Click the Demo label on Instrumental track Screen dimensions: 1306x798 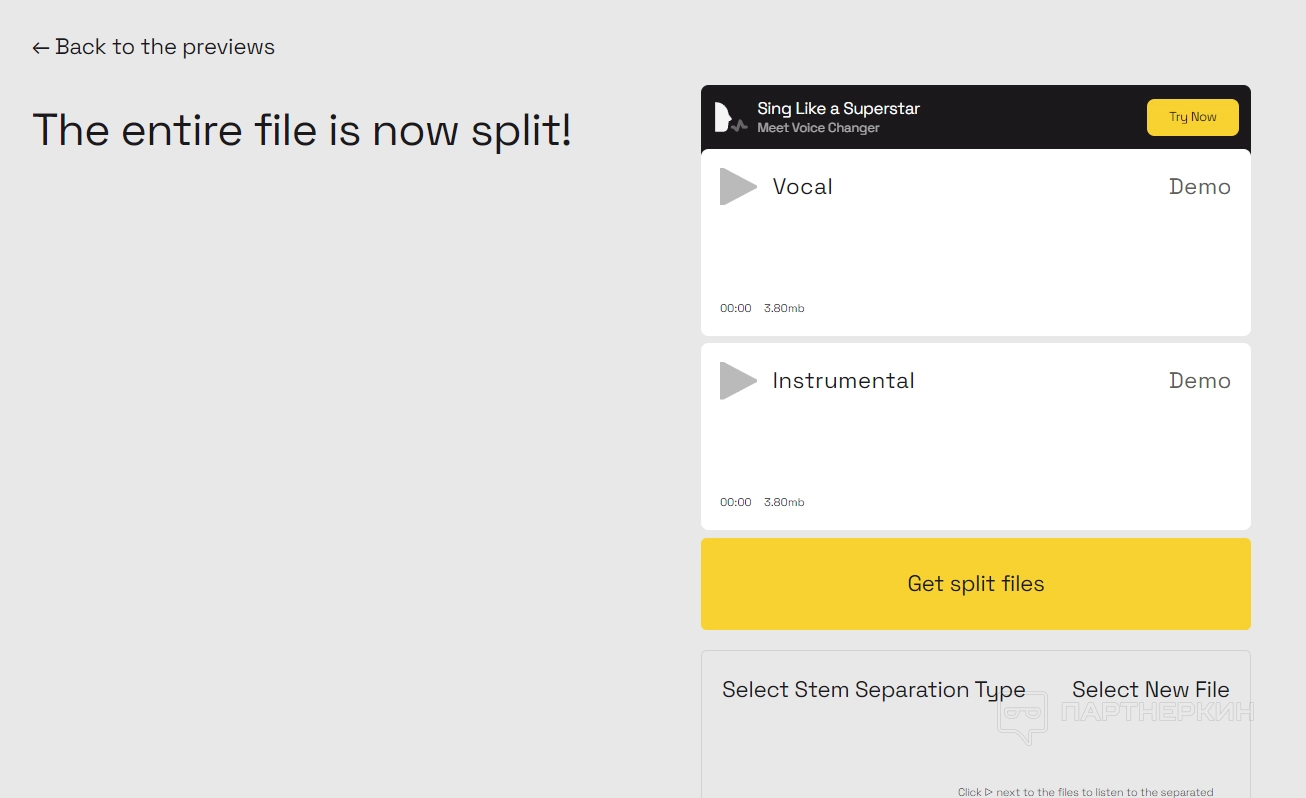point(1199,381)
